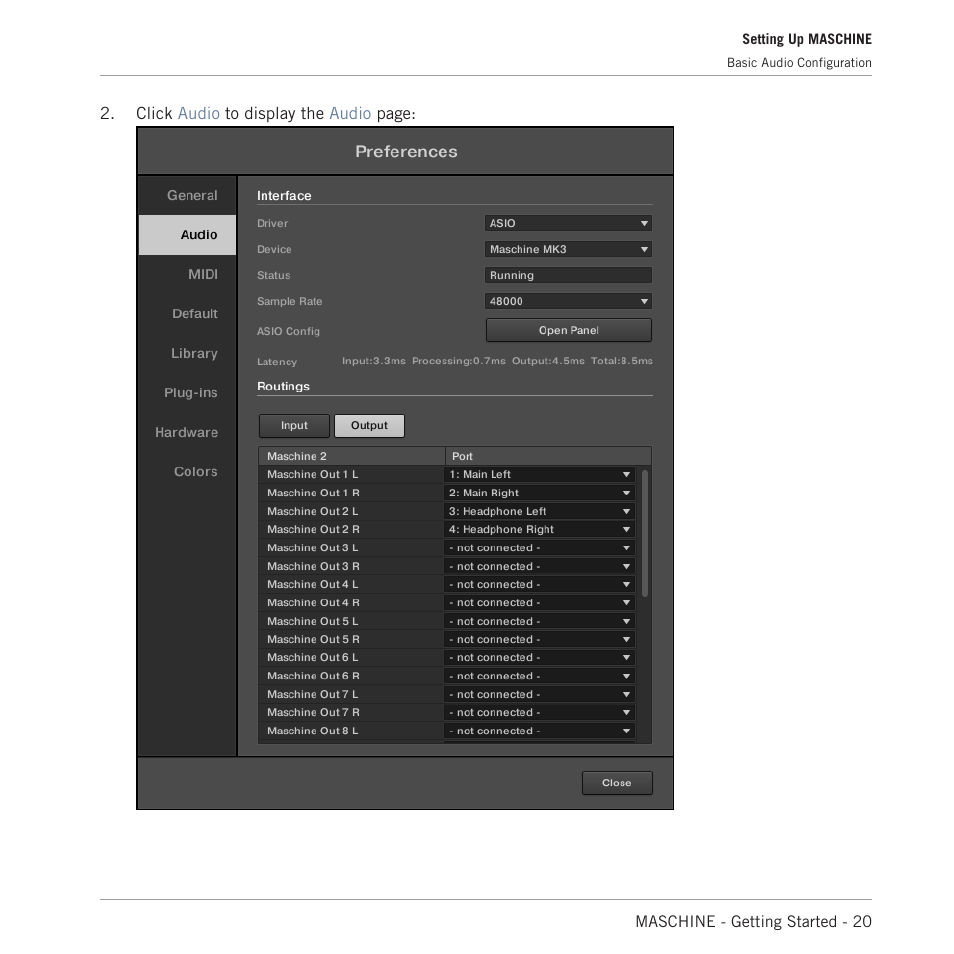
Task: Click the first blue Audio link in instructions
Action: coord(198,114)
